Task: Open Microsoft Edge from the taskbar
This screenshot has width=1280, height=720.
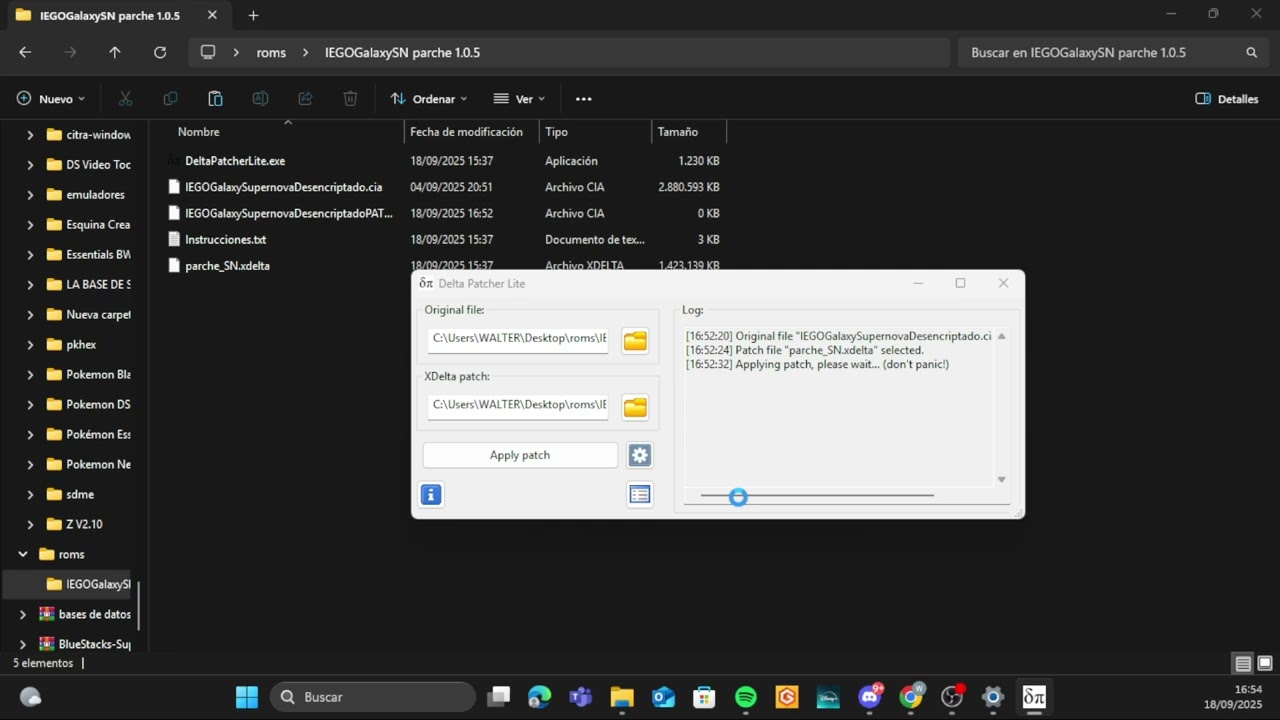Action: (539, 697)
